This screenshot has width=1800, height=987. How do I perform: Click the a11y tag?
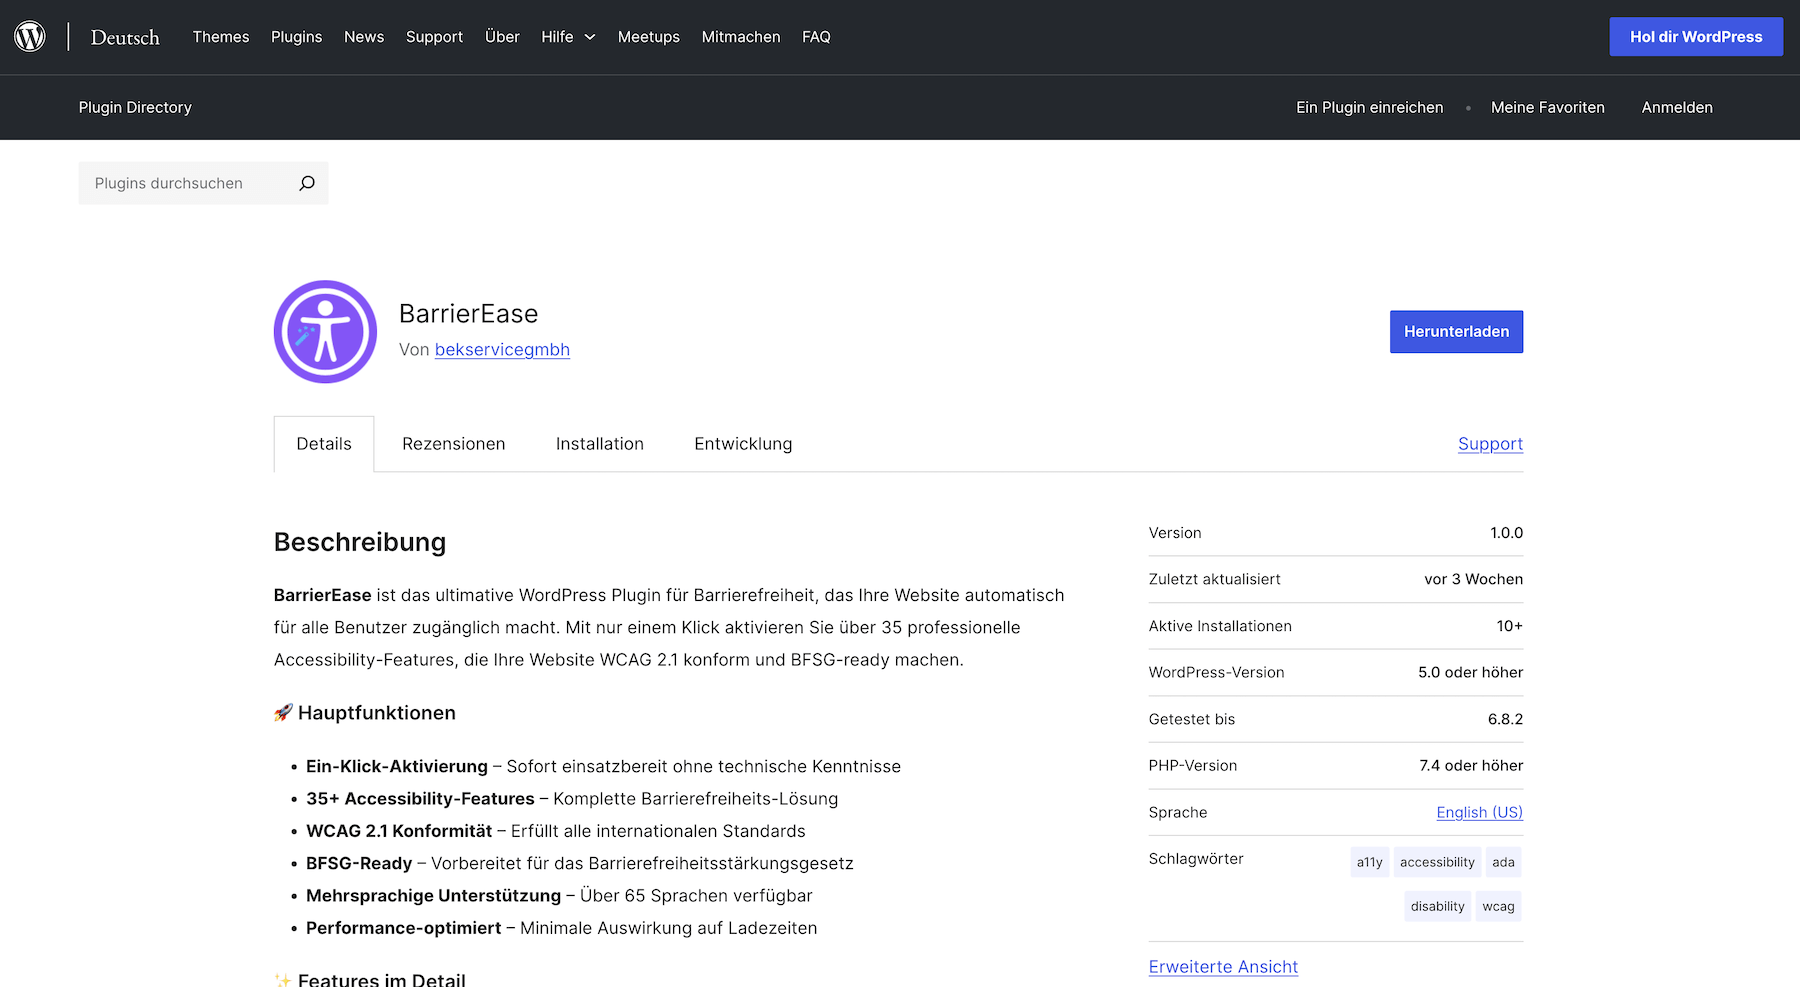pyautogui.click(x=1370, y=862)
